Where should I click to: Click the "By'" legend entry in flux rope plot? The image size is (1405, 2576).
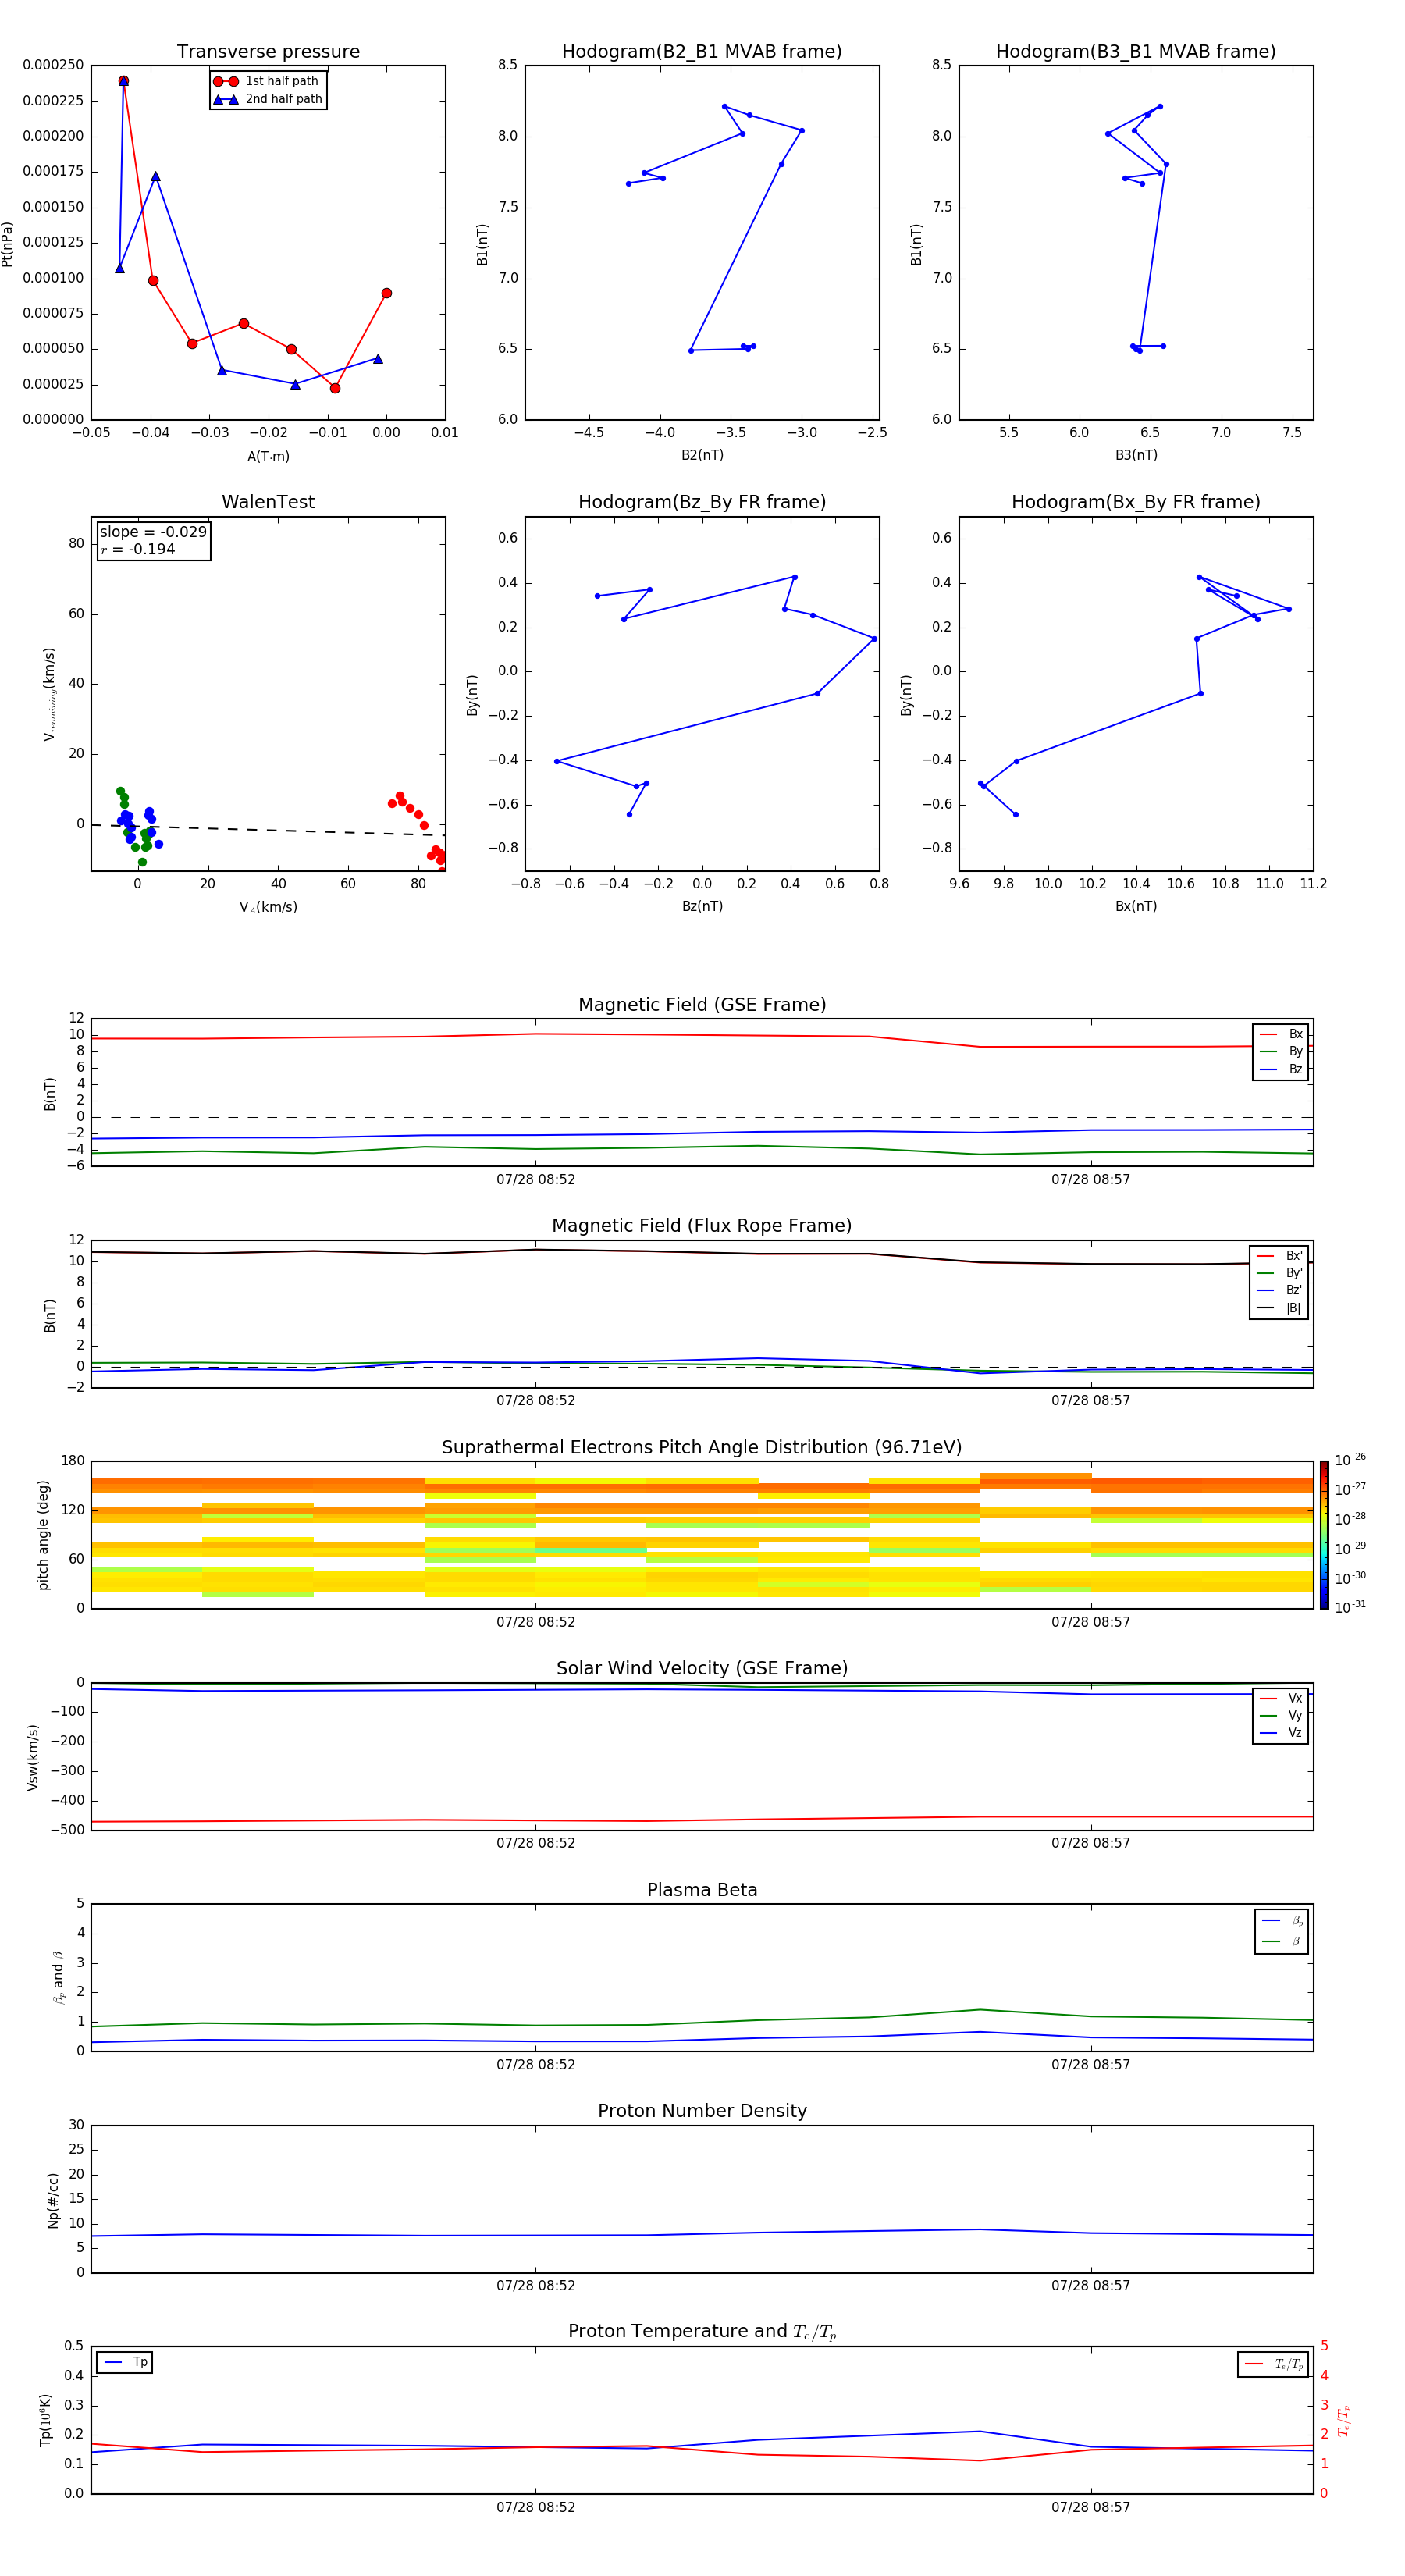point(1280,1273)
